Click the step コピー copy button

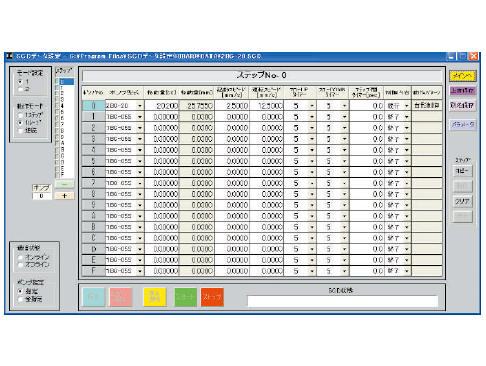(462, 171)
